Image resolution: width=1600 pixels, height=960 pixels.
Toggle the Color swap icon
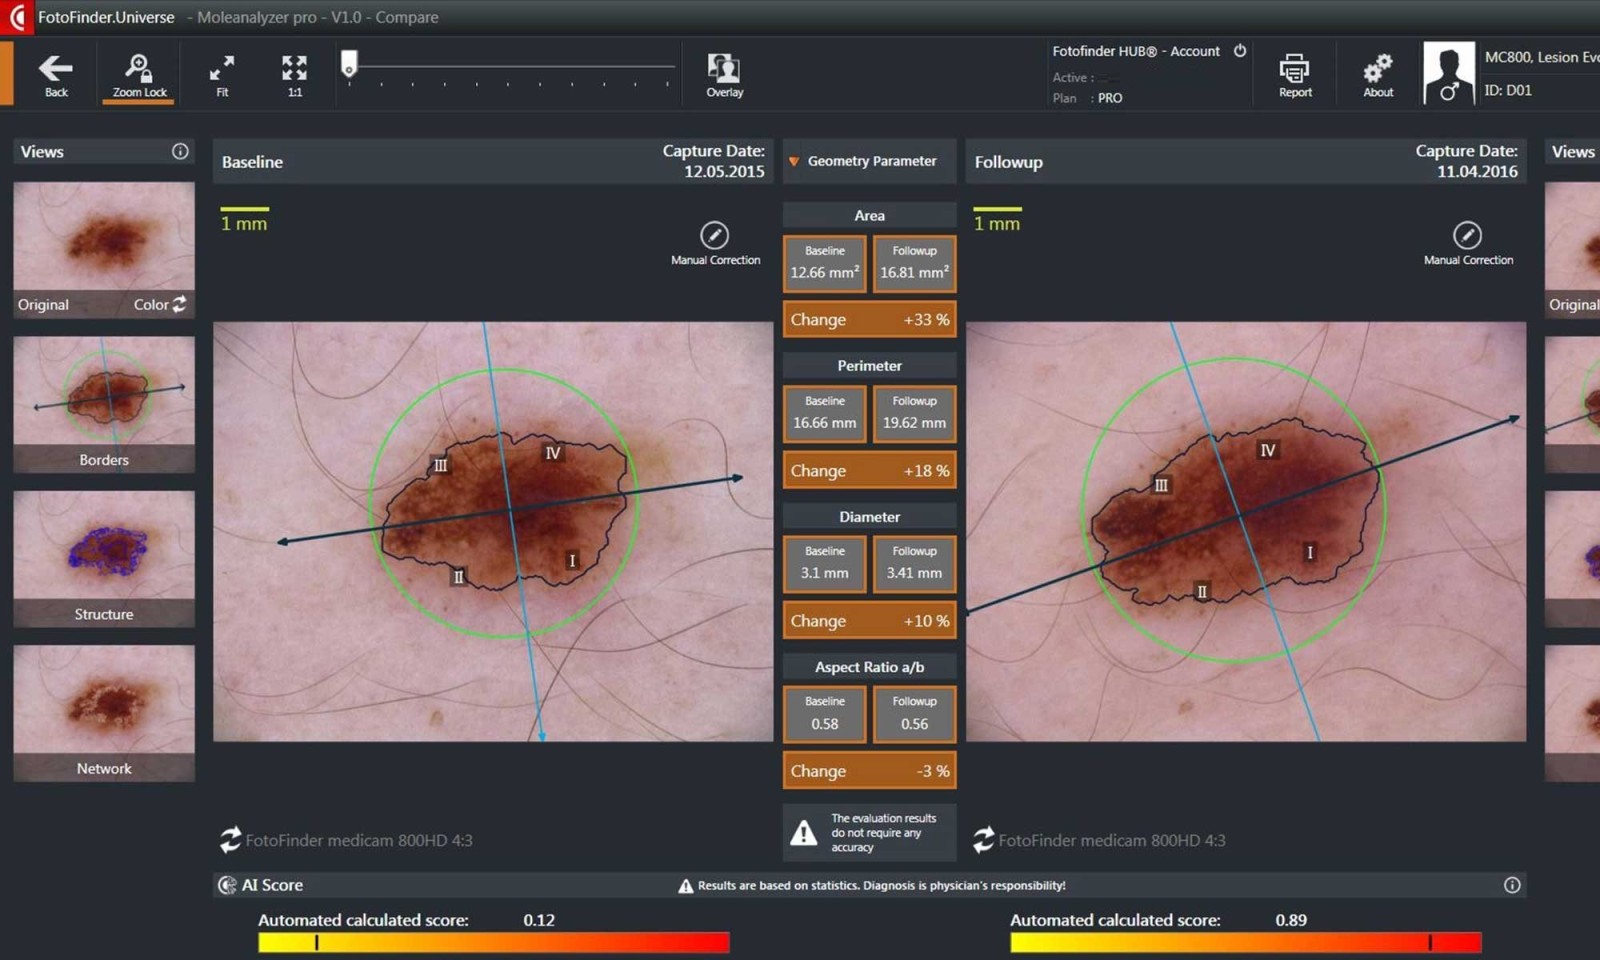tap(179, 304)
